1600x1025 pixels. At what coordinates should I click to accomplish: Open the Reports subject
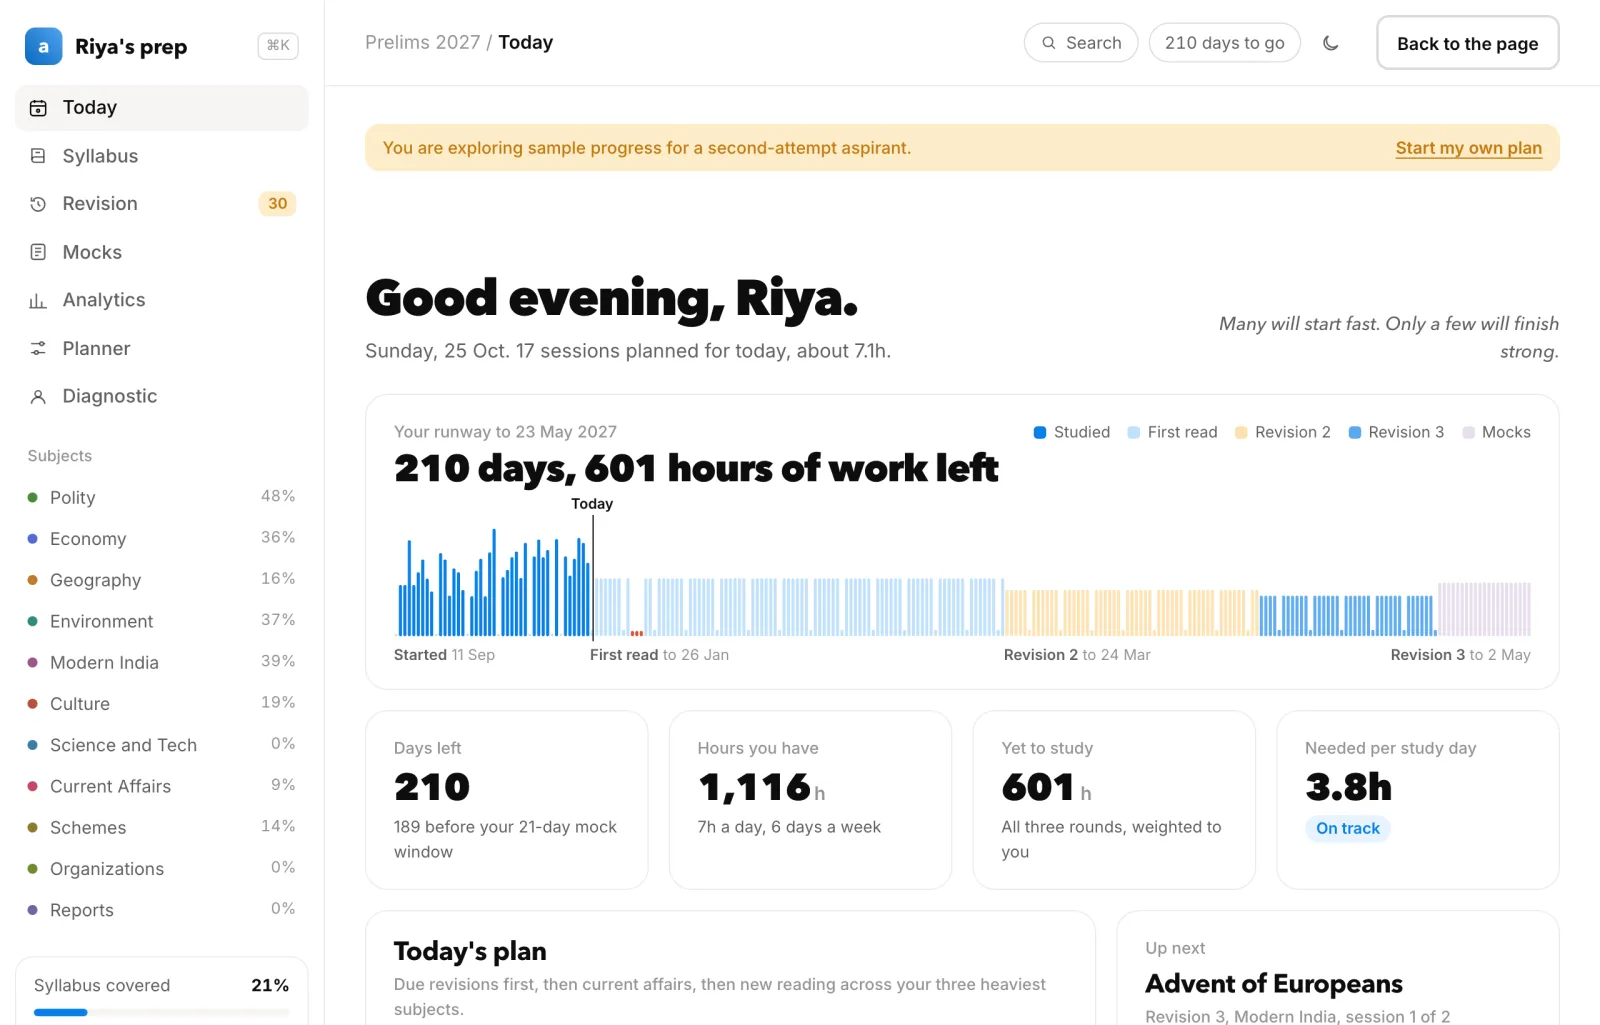click(162, 910)
